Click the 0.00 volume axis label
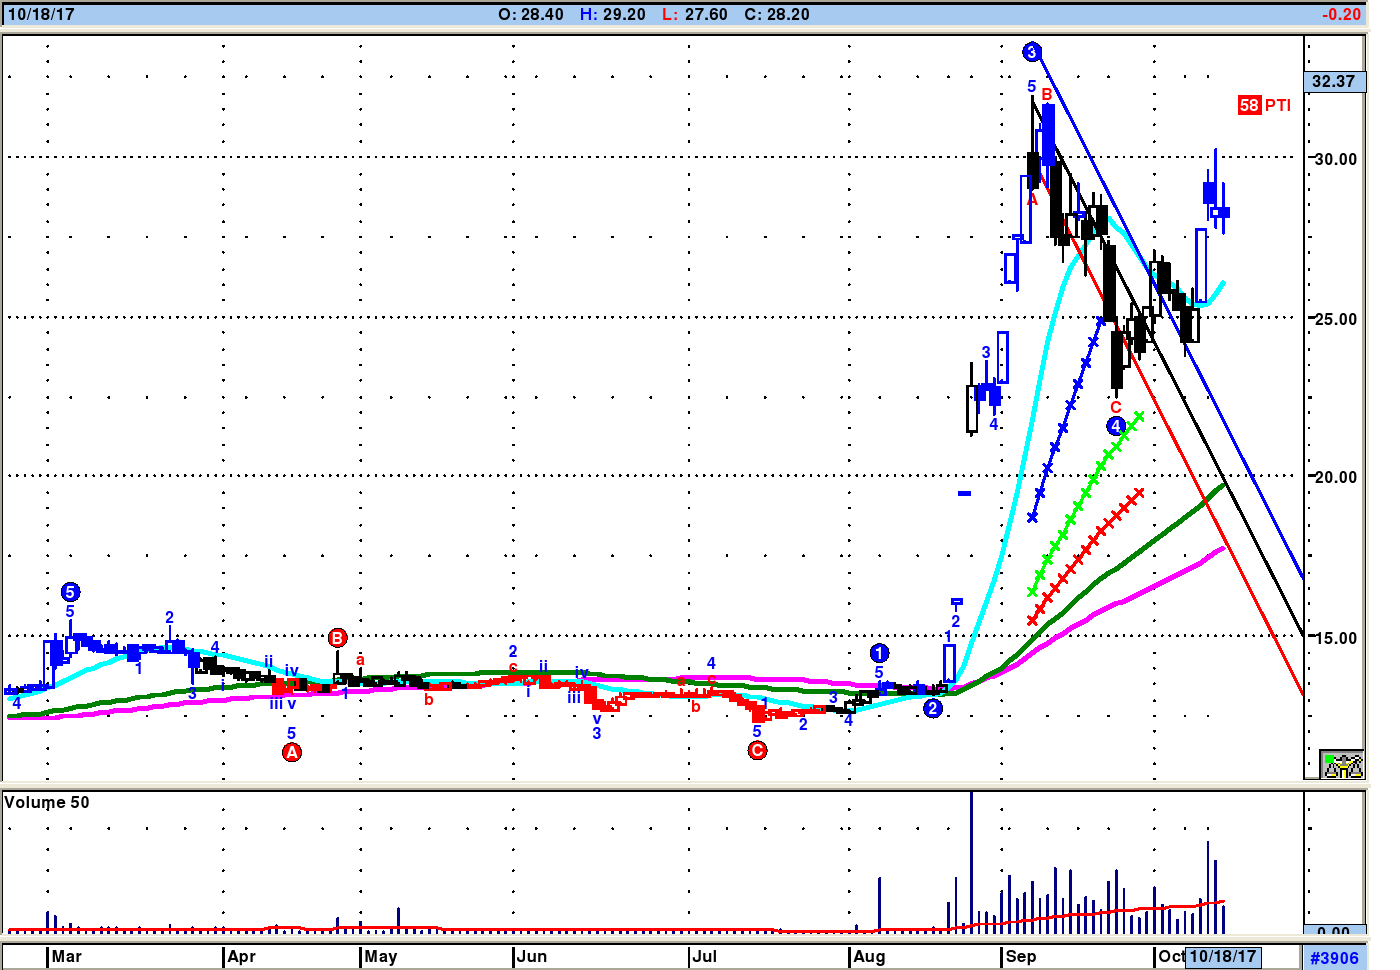 tap(1333, 931)
